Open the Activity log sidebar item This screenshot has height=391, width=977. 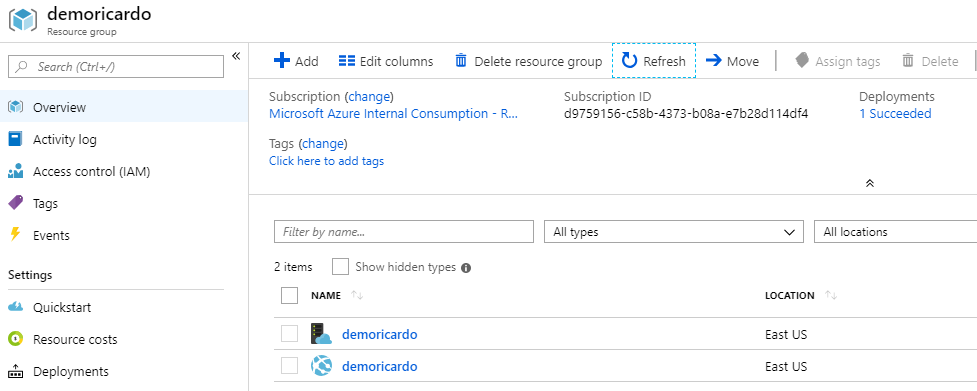click(x=65, y=139)
